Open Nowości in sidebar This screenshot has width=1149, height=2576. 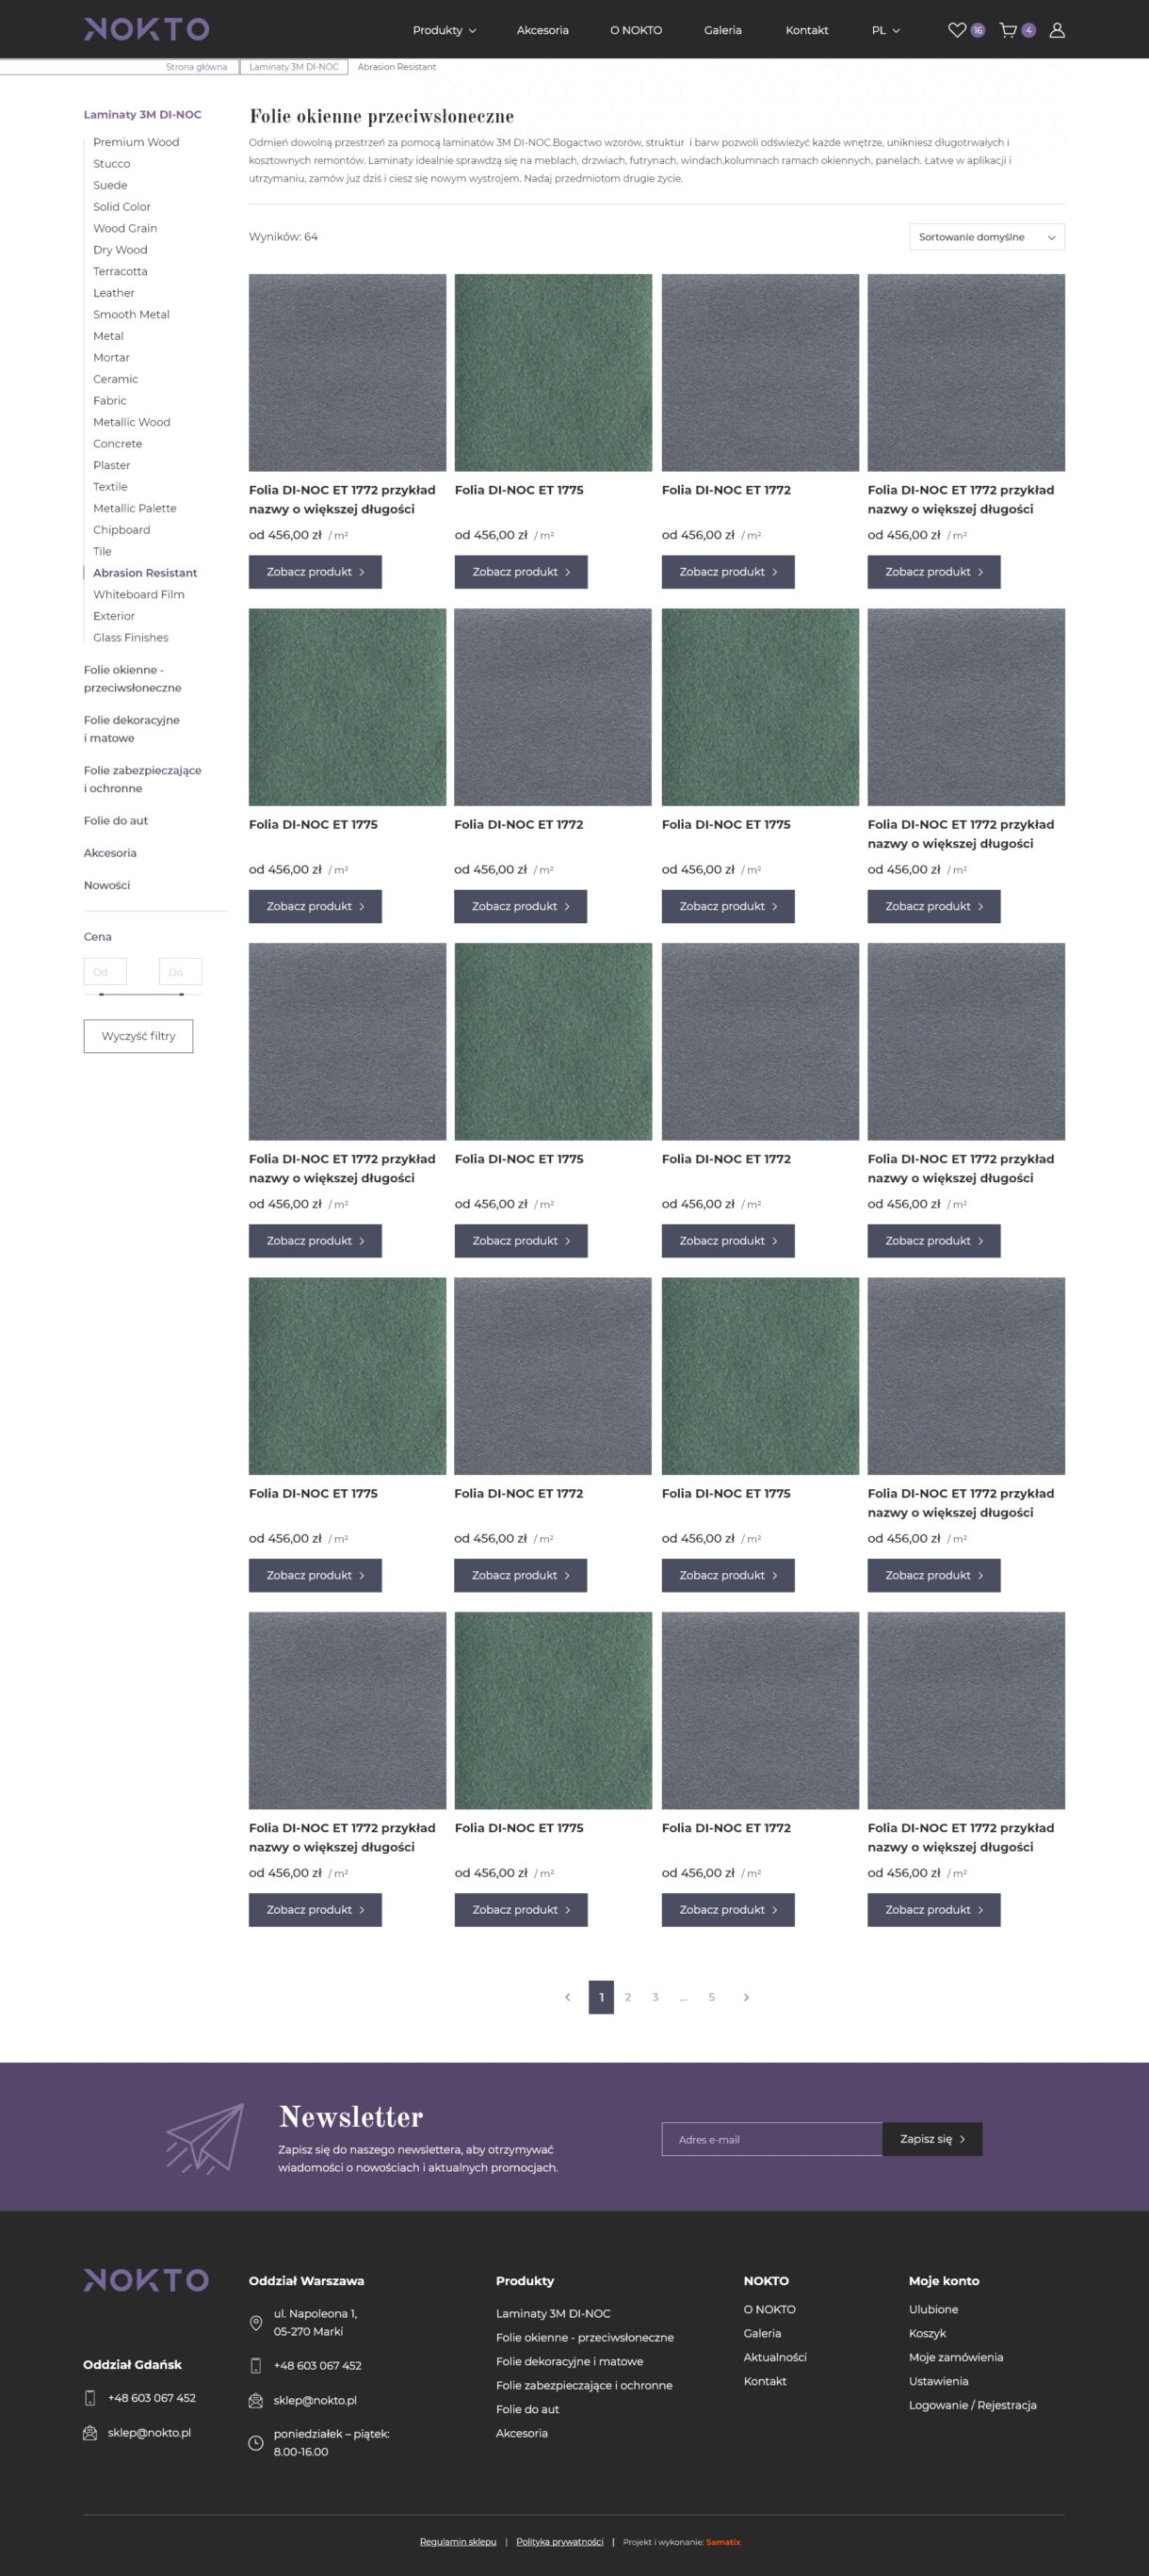[x=107, y=885]
